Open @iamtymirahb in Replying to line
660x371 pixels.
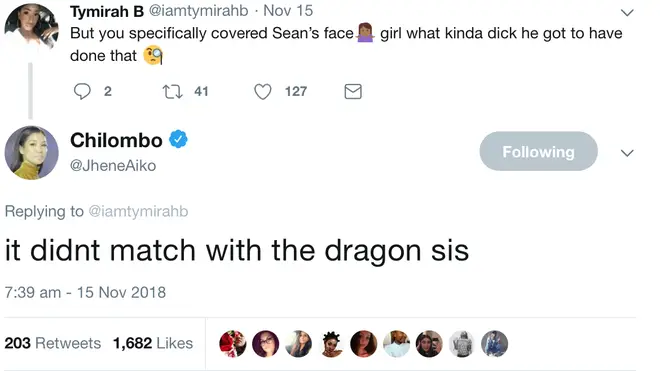[x=138, y=211]
